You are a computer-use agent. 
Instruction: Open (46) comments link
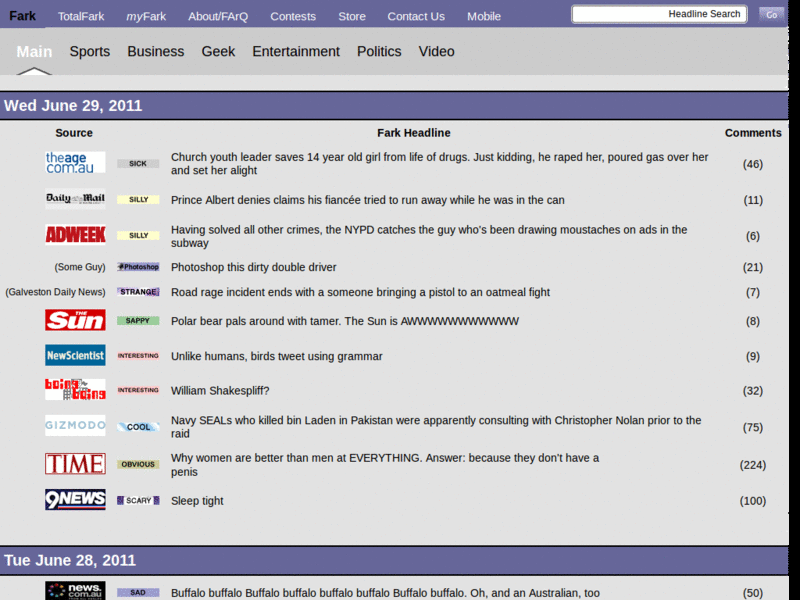pyautogui.click(x=753, y=164)
